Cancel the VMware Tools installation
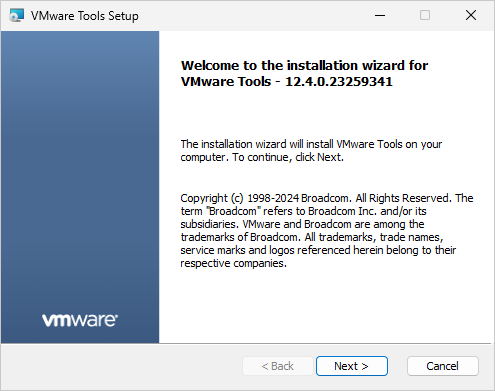The width and height of the screenshot is (495, 391). [x=443, y=366]
